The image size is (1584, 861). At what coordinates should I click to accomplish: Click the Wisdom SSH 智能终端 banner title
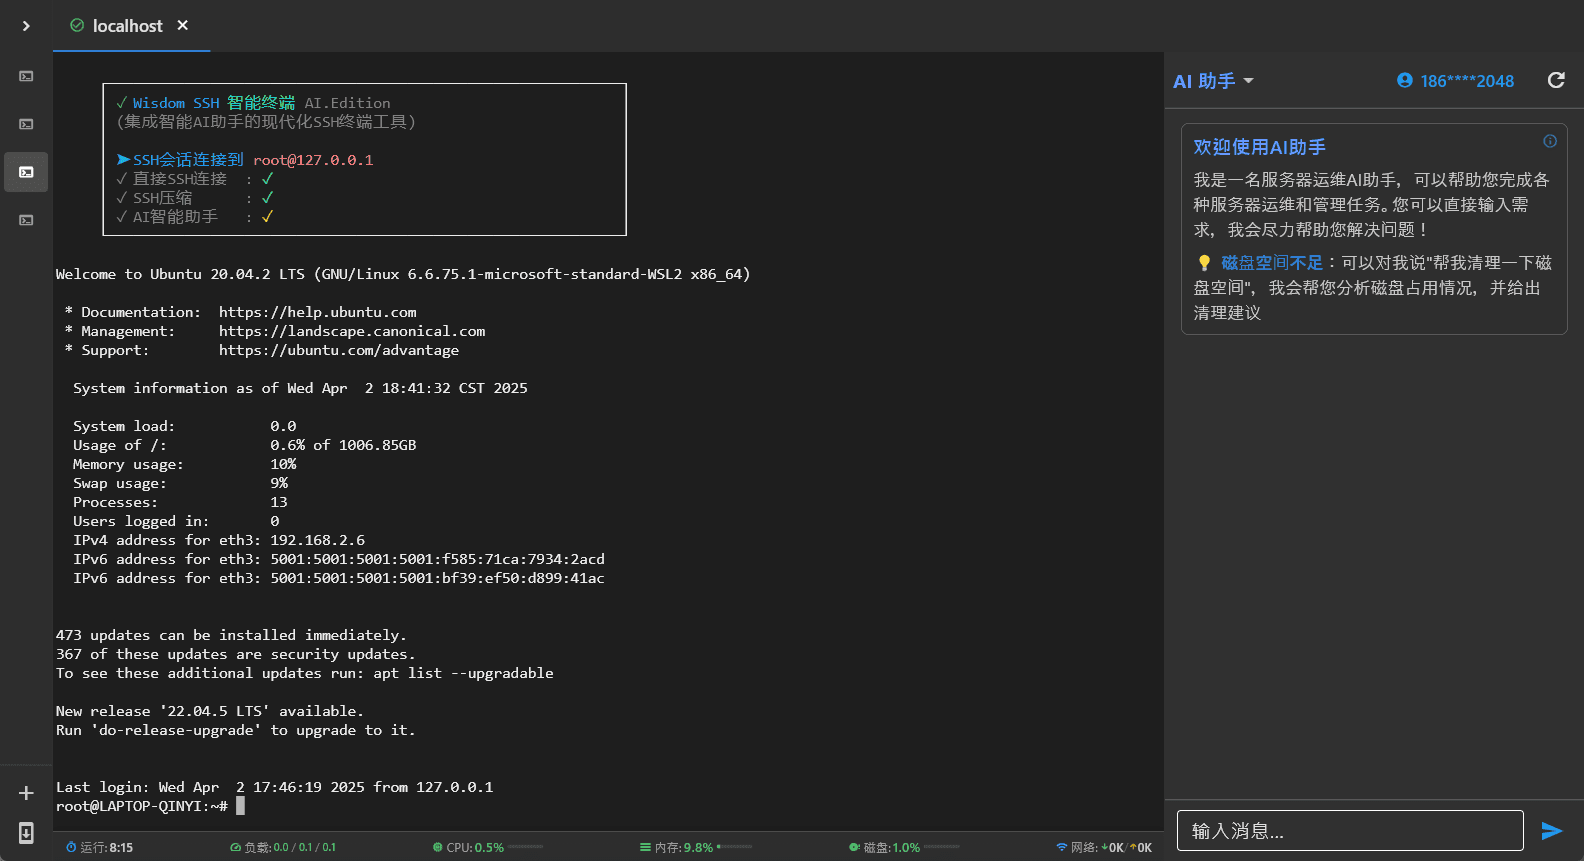click(214, 103)
